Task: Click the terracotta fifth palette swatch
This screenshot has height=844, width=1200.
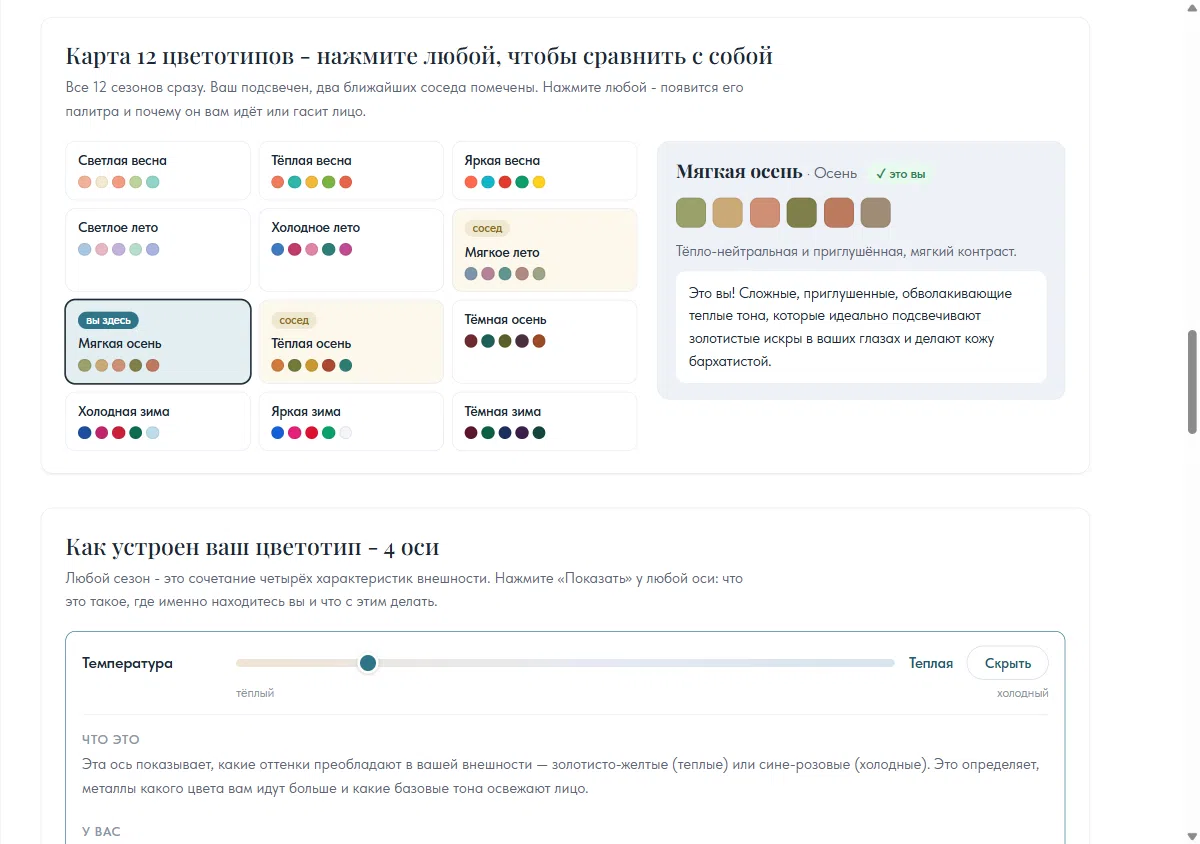Action: point(839,213)
